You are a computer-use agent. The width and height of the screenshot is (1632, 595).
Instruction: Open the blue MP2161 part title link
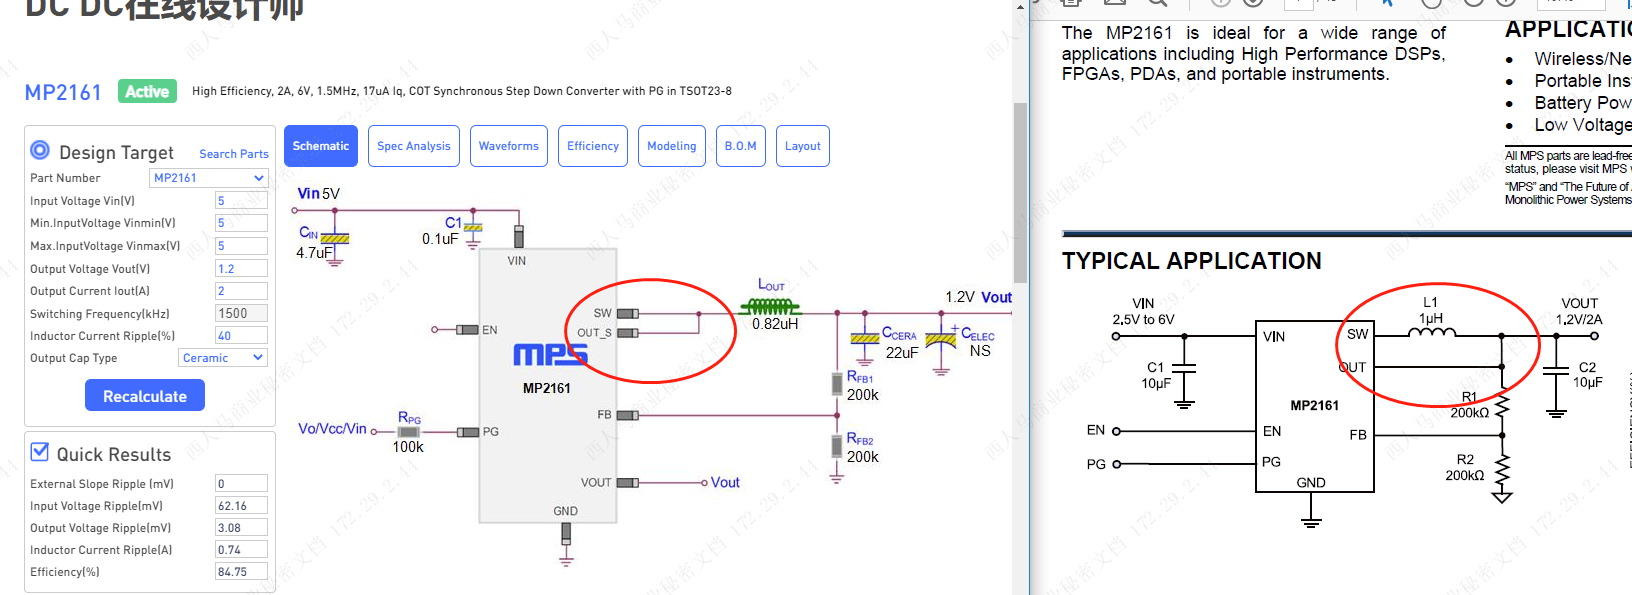tap(63, 92)
